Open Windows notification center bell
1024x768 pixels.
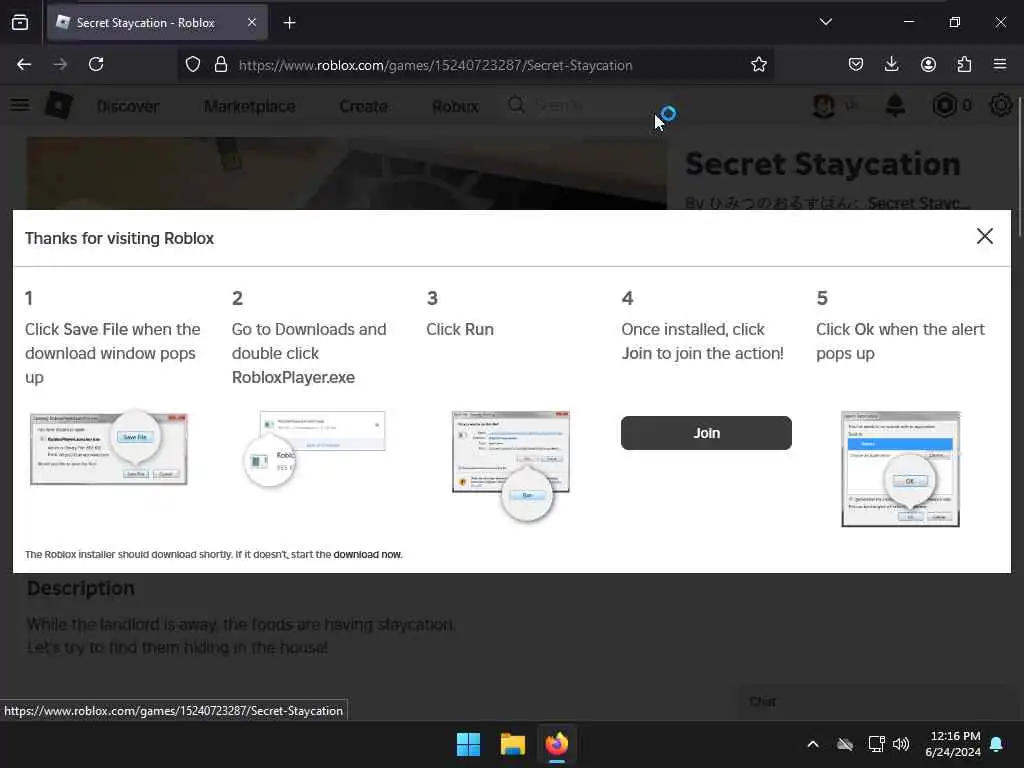click(997, 744)
